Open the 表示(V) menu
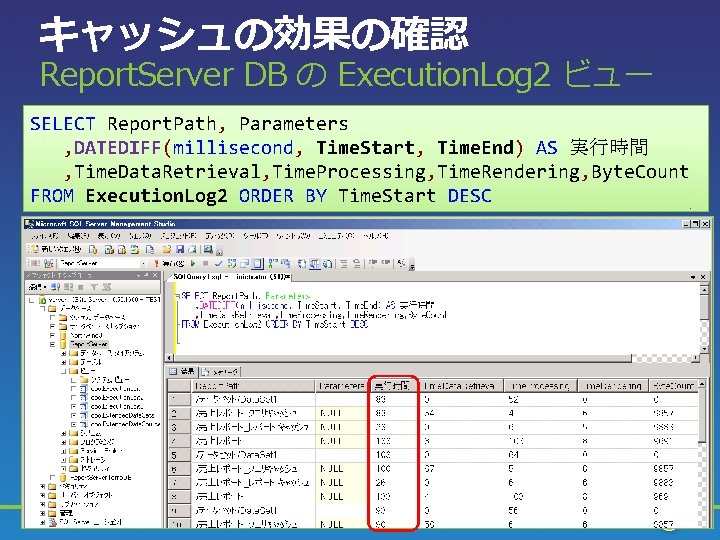 pos(109,236)
